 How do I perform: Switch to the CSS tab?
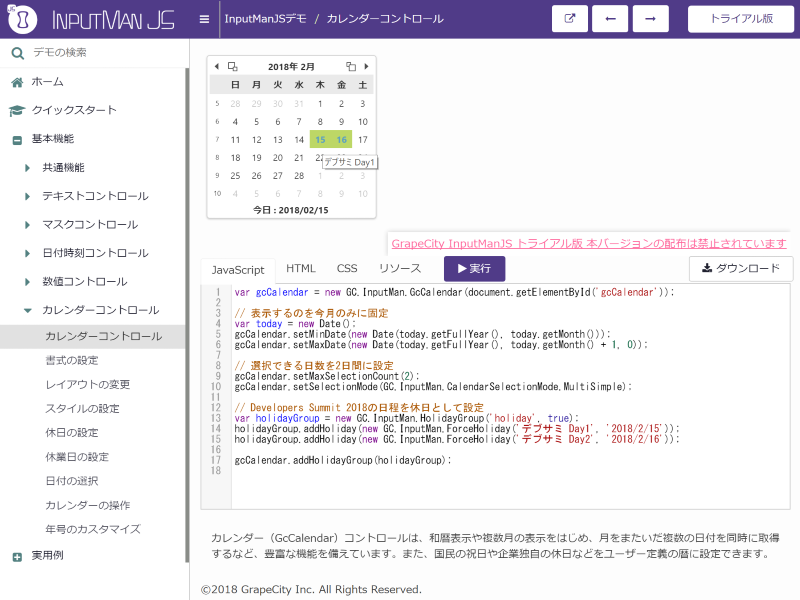point(347,268)
